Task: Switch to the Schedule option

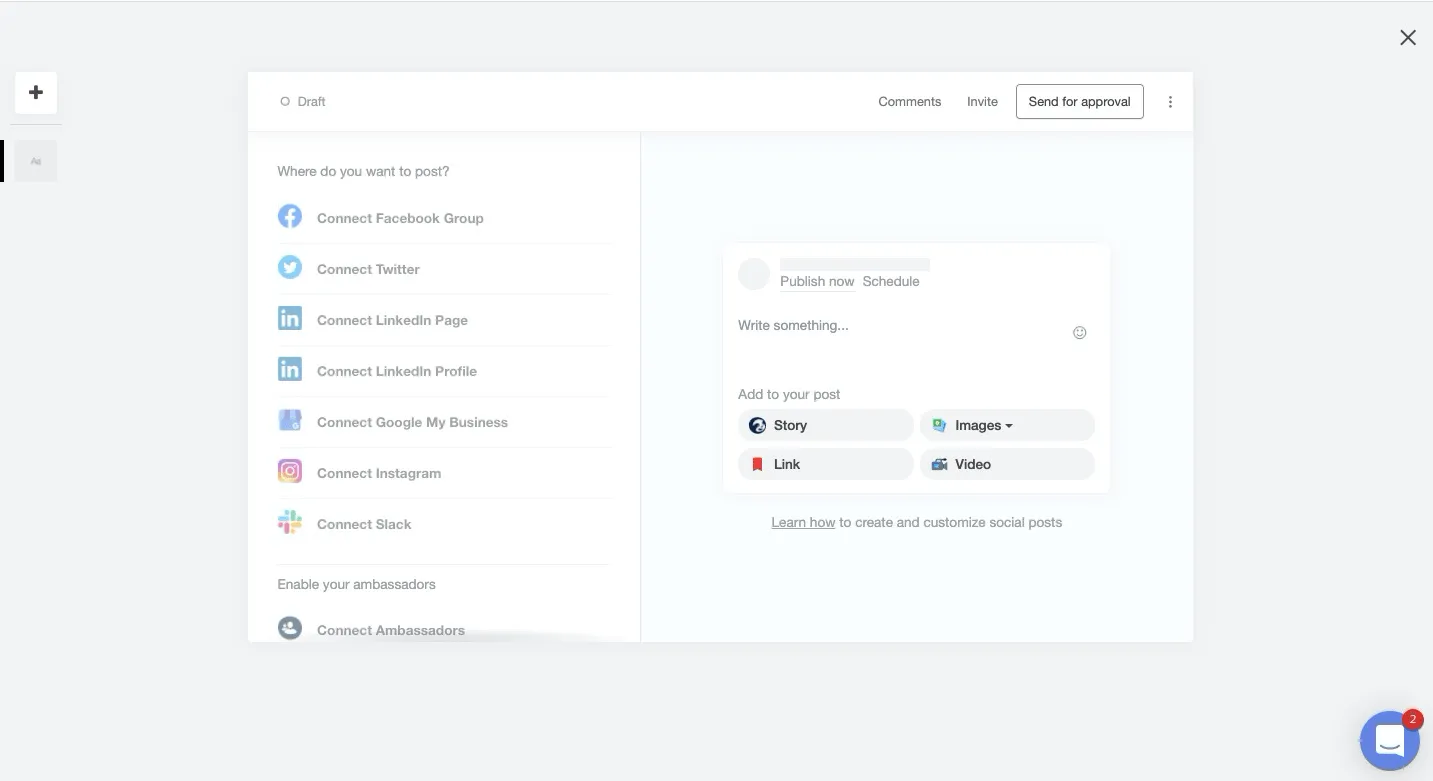Action: pos(891,282)
